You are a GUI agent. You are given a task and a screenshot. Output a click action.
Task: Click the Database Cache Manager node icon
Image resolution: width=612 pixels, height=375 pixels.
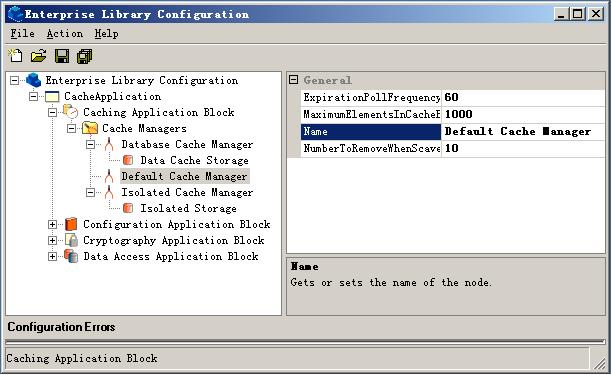pyautogui.click(x=109, y=144)
